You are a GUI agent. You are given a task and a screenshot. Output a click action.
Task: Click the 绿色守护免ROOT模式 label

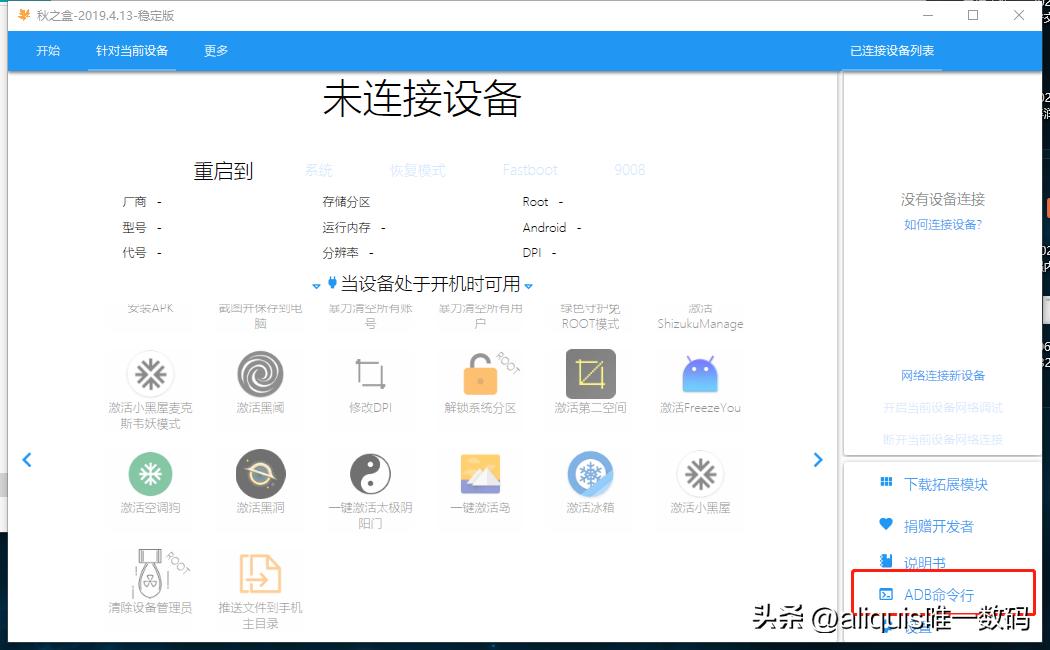[x=591, y=317]
